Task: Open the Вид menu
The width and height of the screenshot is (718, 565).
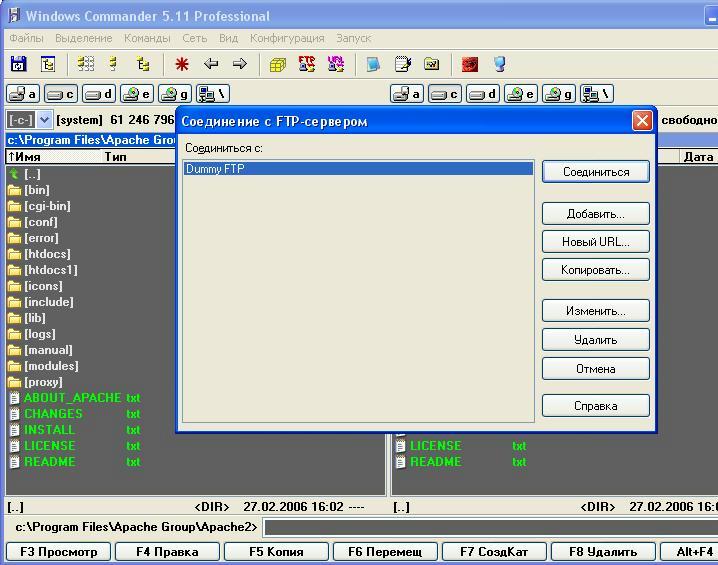Action: [x=228, y=38]
